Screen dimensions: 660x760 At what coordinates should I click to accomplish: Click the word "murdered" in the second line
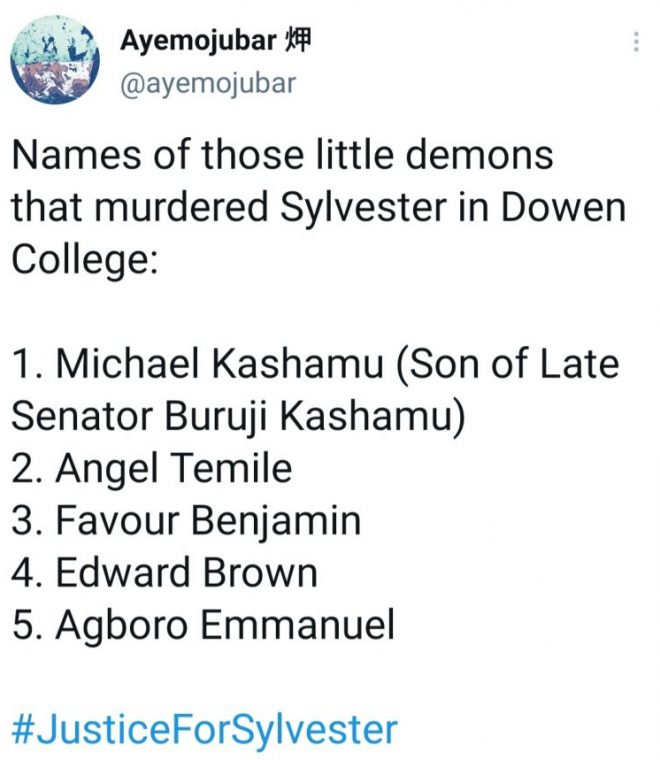click(x=190, y=208)
